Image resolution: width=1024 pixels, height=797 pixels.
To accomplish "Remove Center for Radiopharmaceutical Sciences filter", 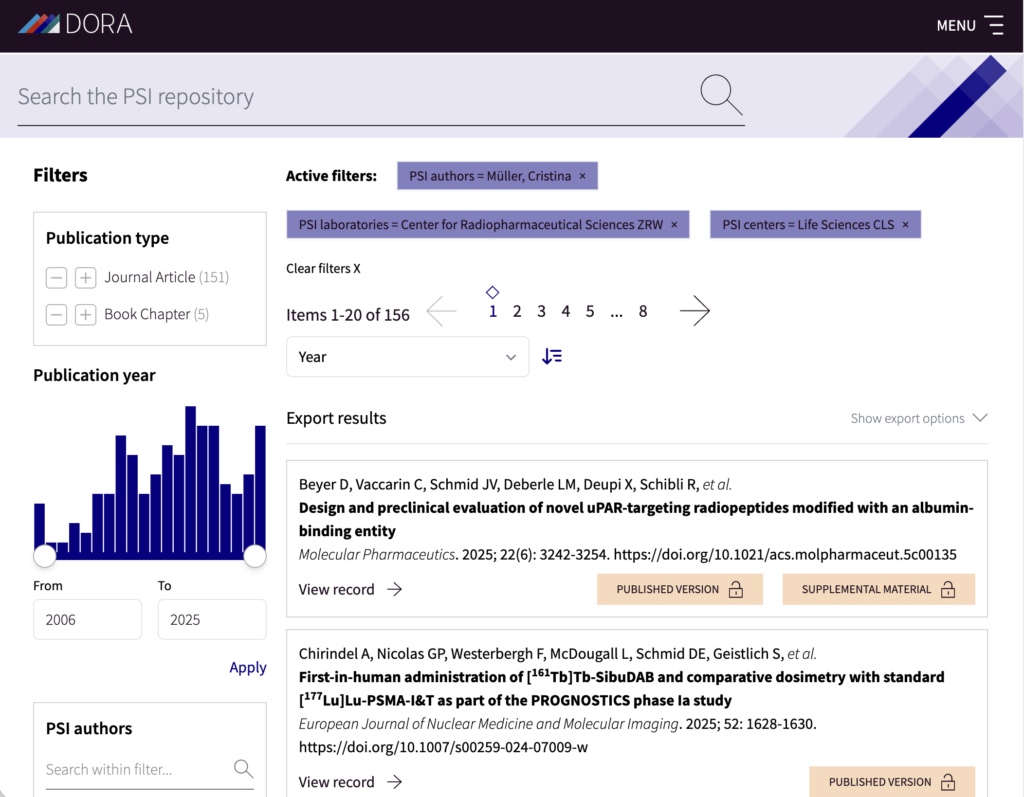I will tap(674, 225).
